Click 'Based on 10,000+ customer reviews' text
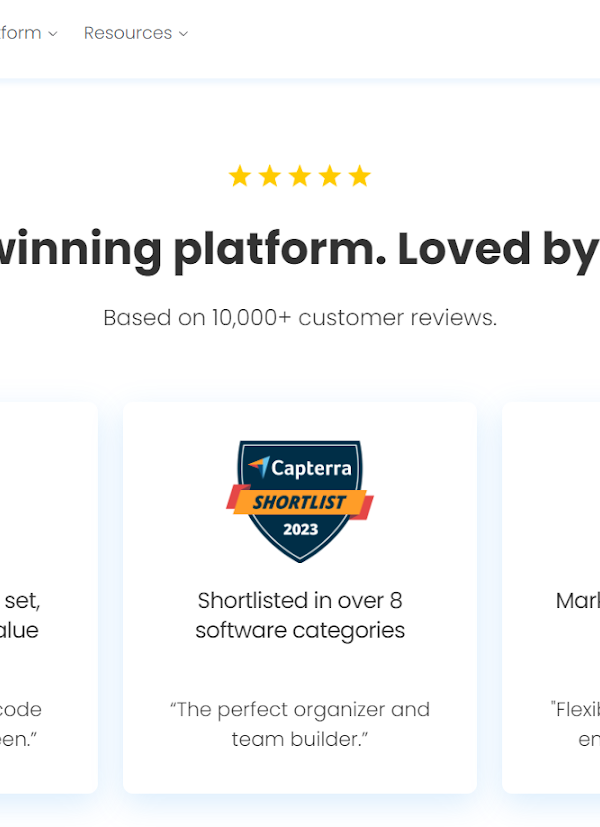This screenshot has height=827, width=600. 300,318
